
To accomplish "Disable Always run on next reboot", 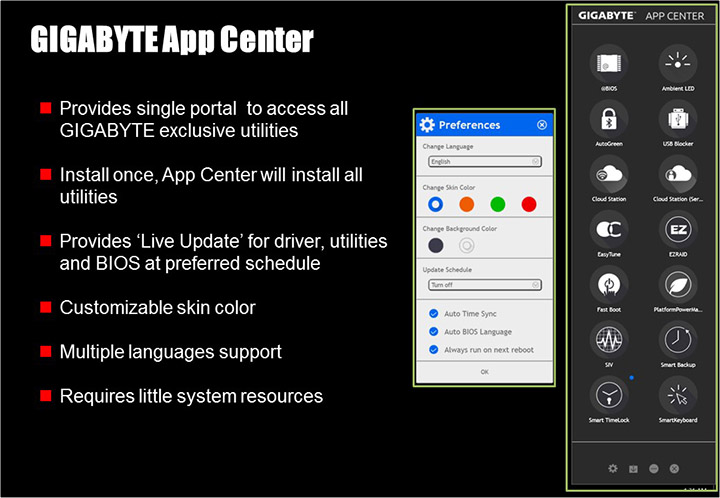I will pos(433,349).
